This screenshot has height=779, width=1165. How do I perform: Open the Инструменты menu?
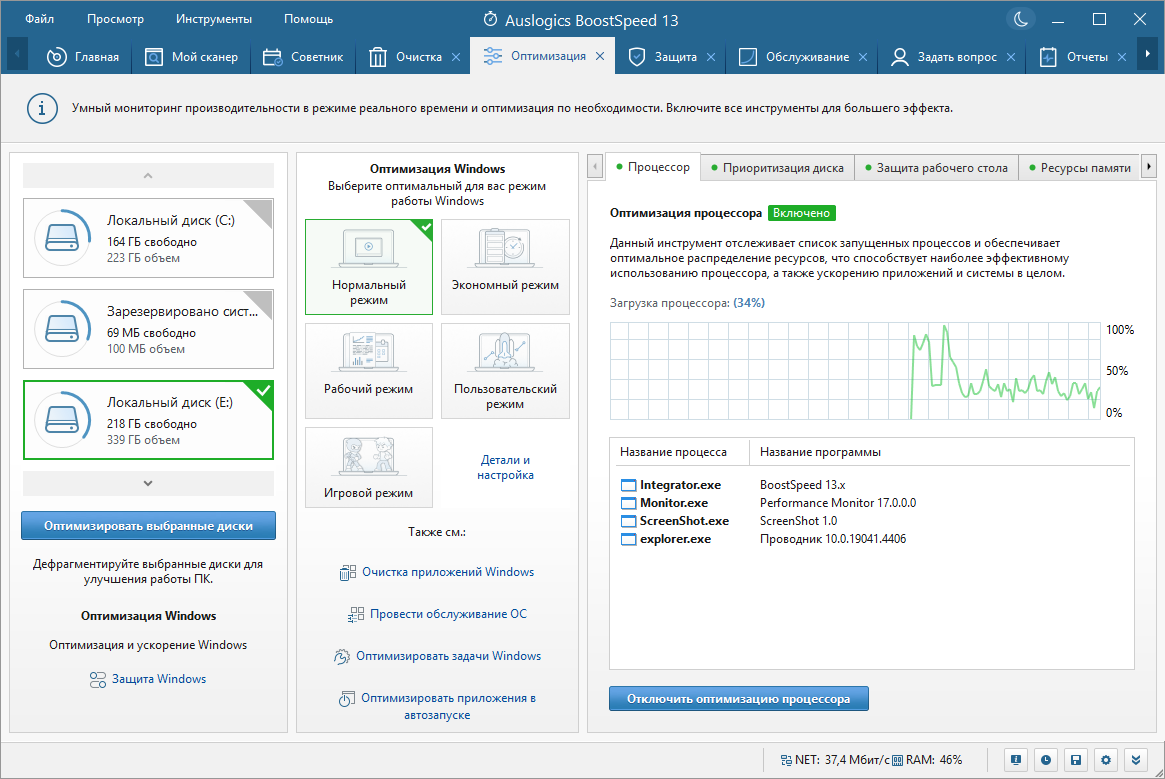(x=214, y=19)
